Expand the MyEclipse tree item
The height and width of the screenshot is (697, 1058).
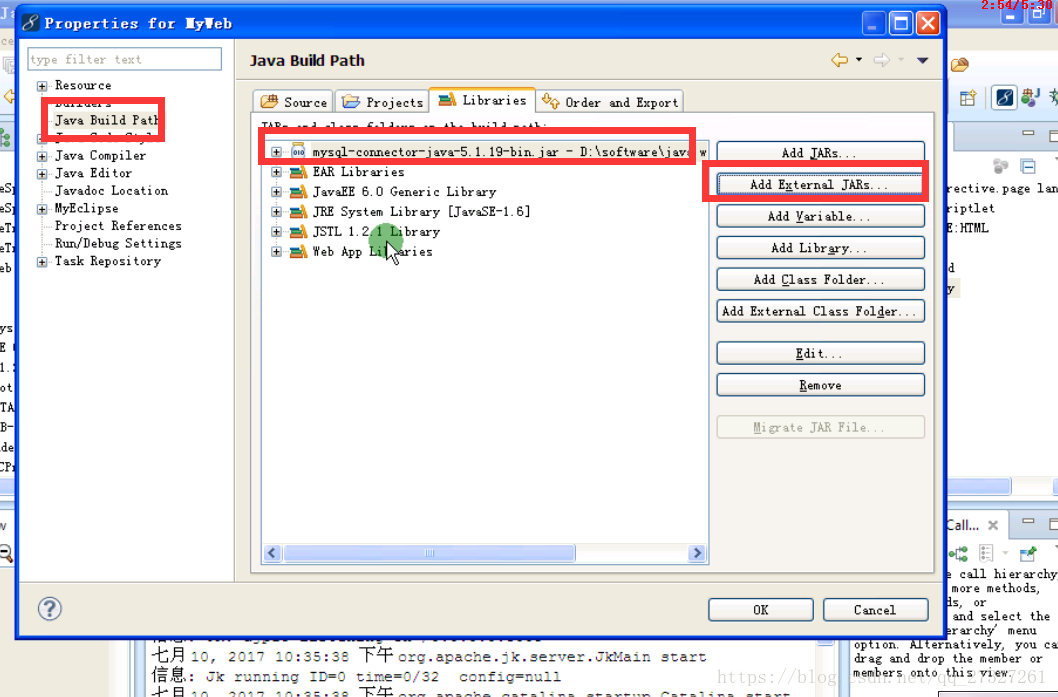42,209
